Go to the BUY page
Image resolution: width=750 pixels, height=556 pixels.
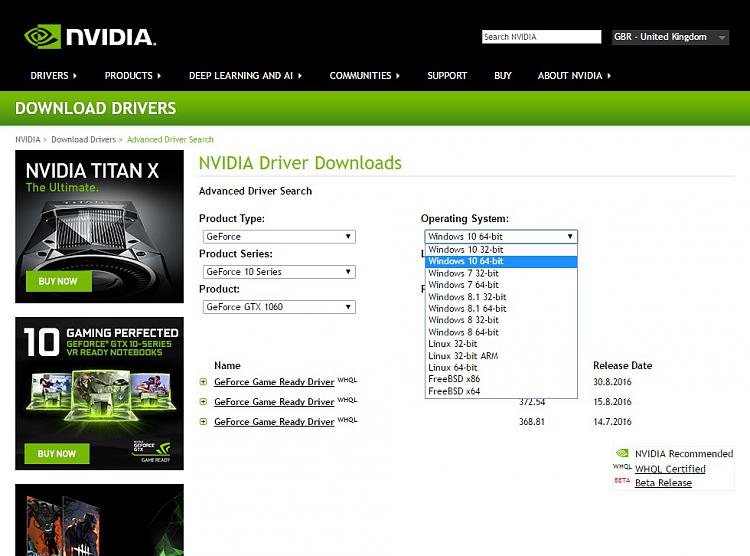tap(503, 76)
